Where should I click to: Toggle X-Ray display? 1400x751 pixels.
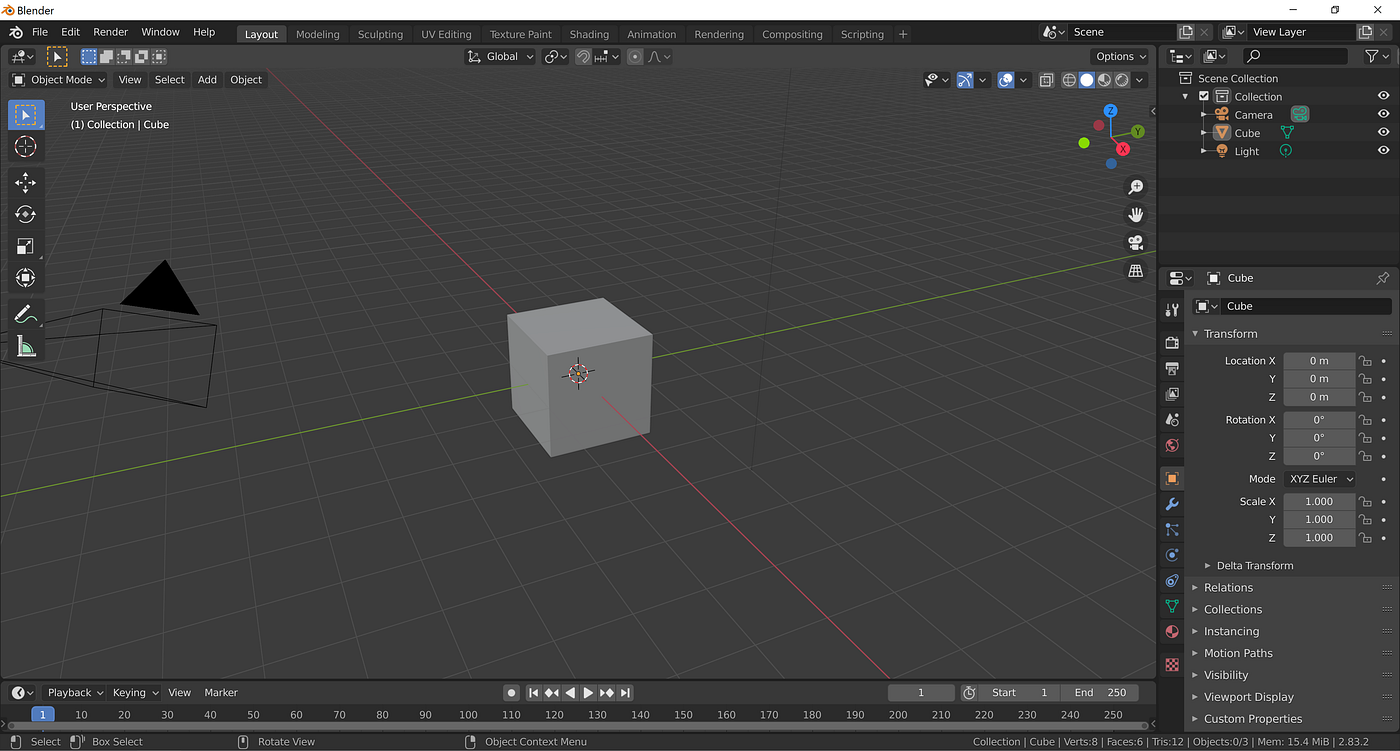tap(1046, 80)
